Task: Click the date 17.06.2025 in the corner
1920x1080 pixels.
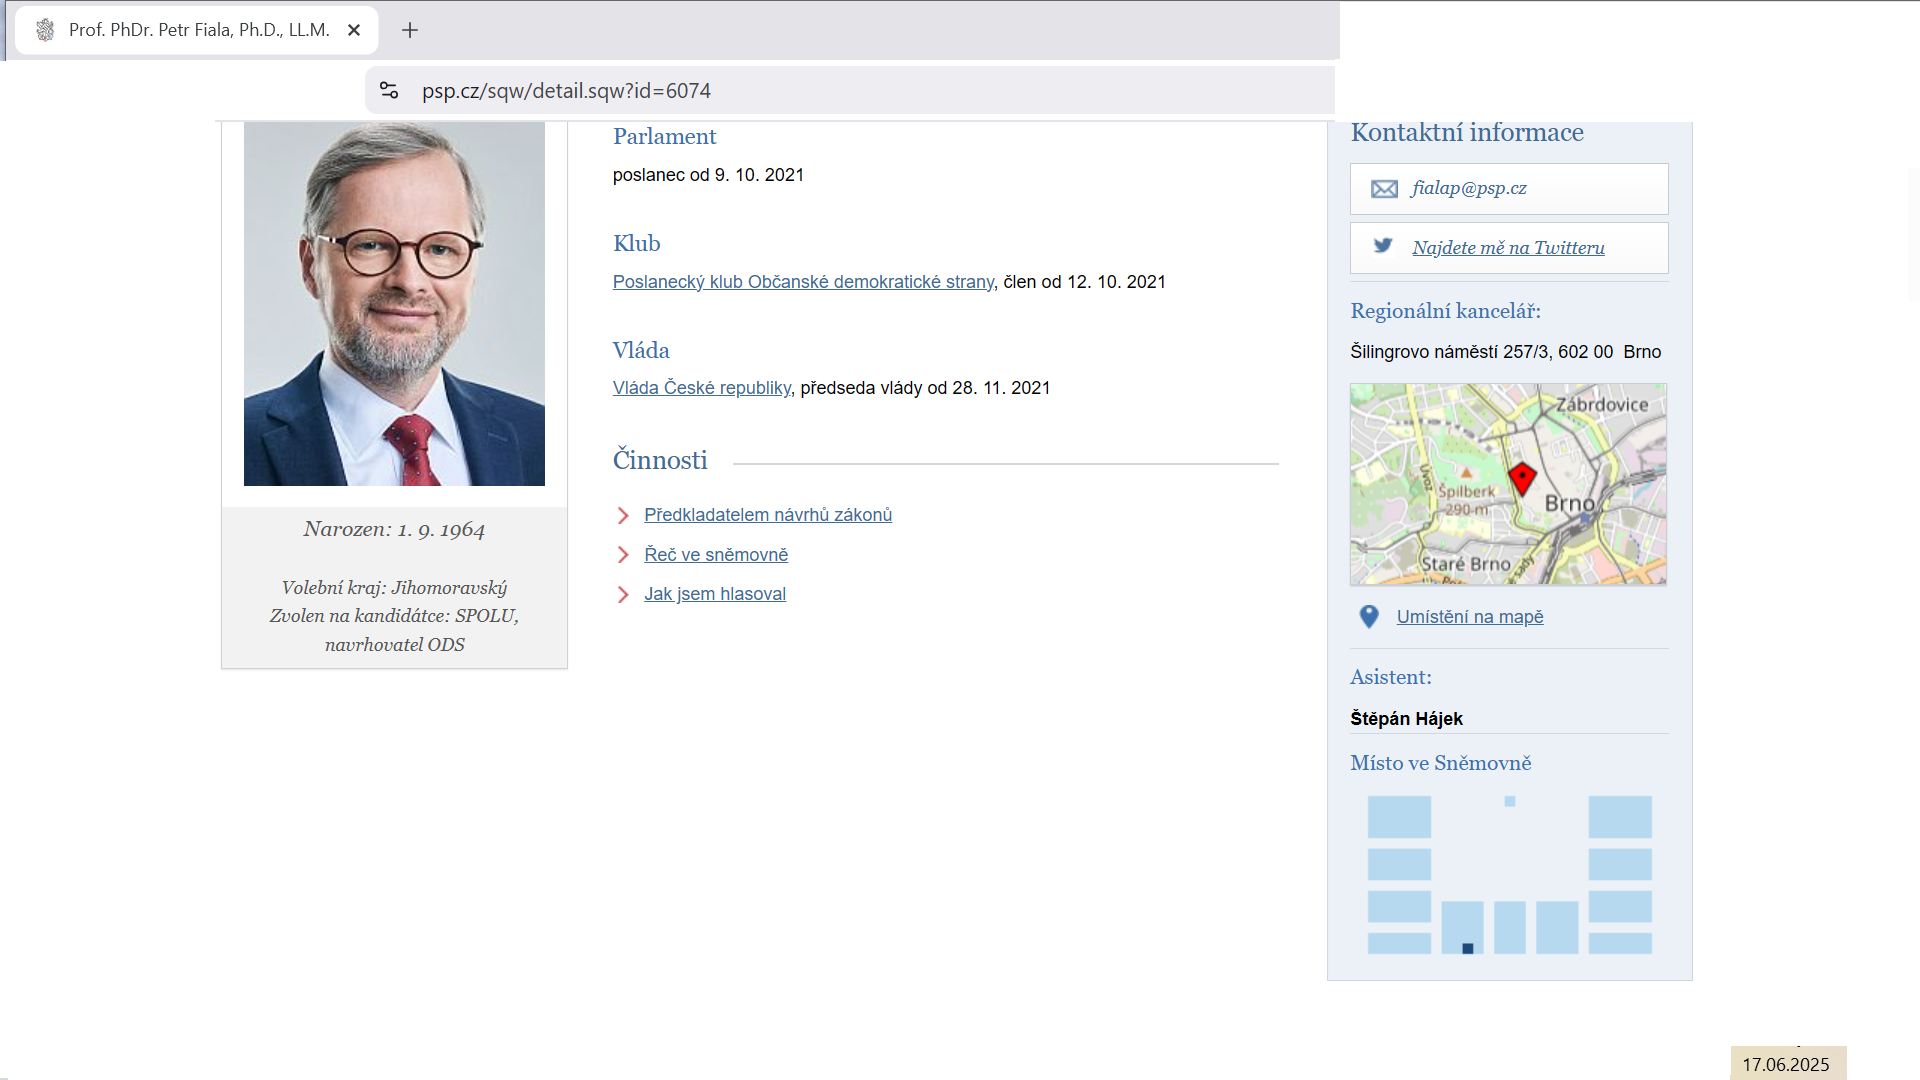Action: (1786, 1064)
